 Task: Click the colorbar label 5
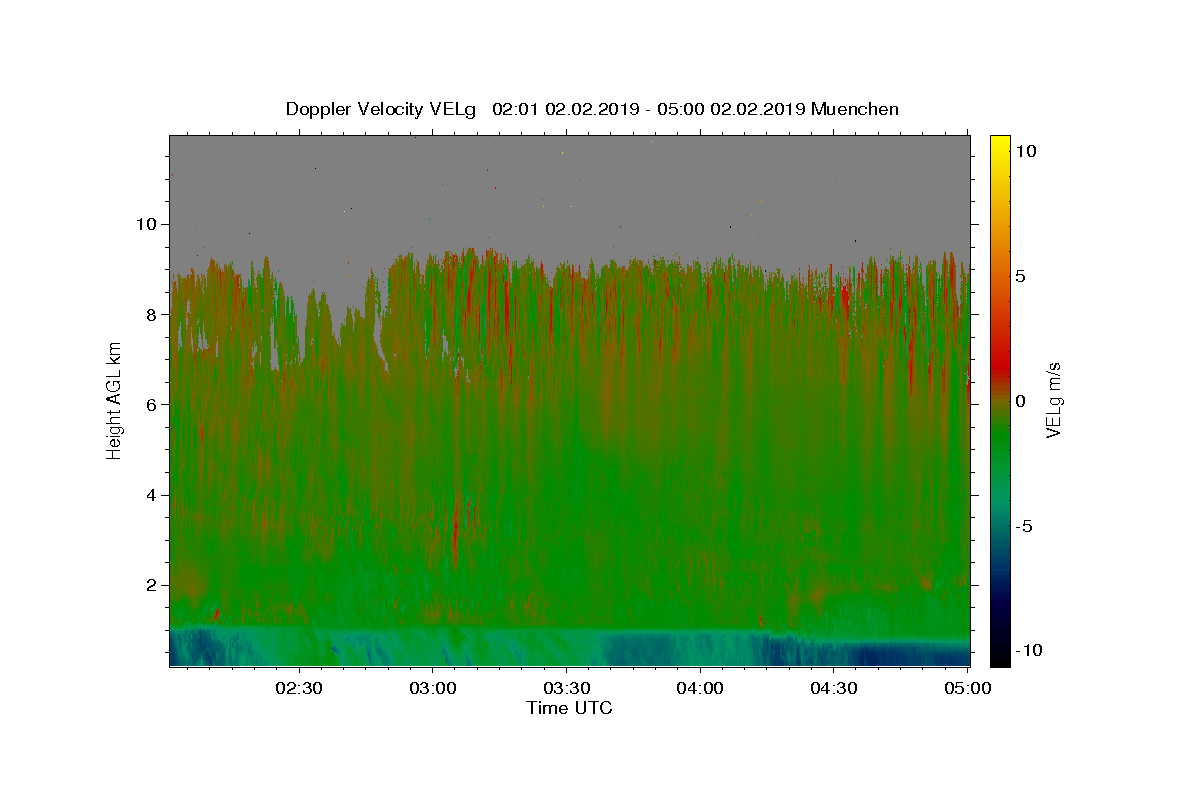click(1020, 276)
